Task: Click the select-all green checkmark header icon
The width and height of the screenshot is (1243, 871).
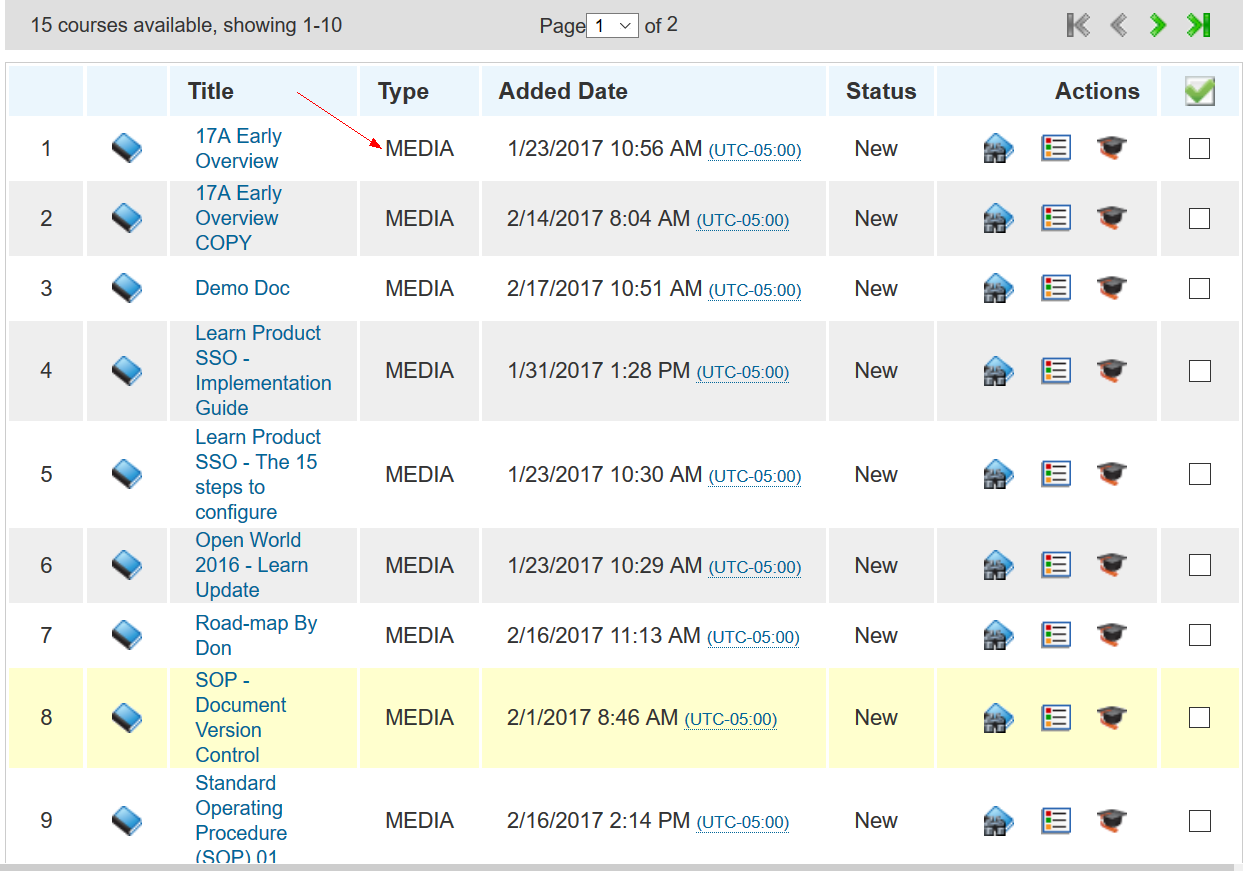Action: click(x=1199, y=92)
